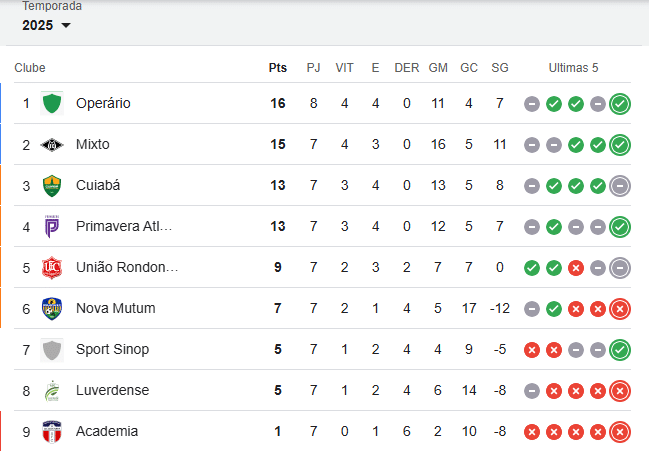Image resolution: width=649 pixels, height=473 pixels.
Task: Click the Operário club crest icon
Action: (x=52, y=103)
